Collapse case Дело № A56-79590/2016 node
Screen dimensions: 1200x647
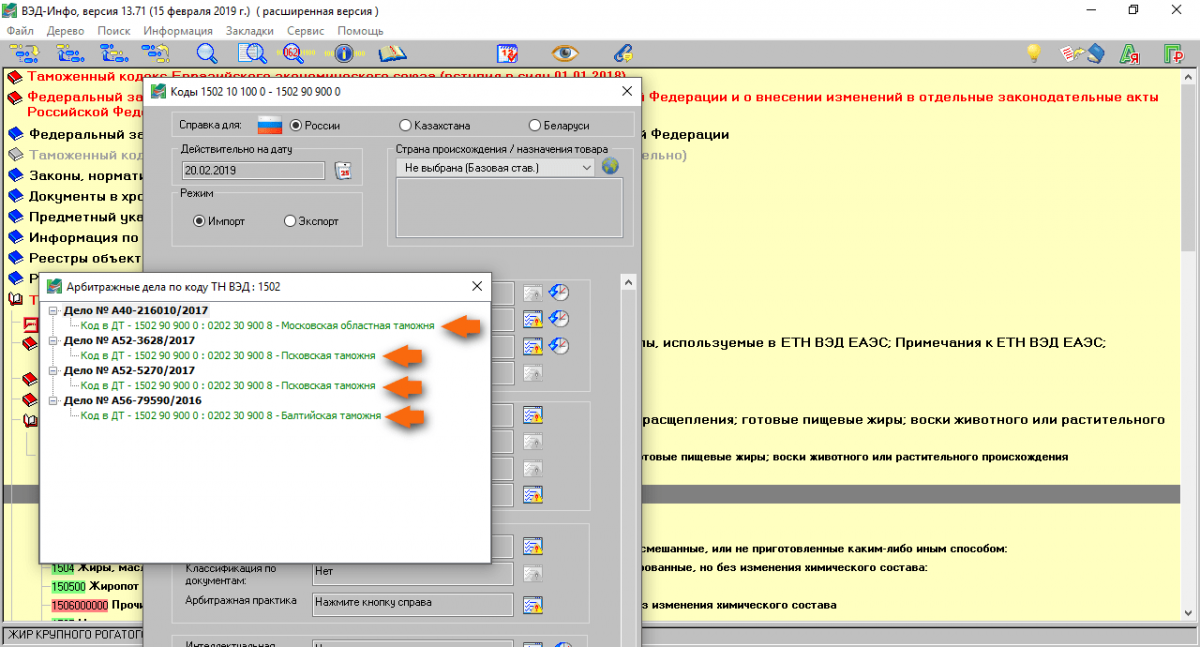pos(52,400)
